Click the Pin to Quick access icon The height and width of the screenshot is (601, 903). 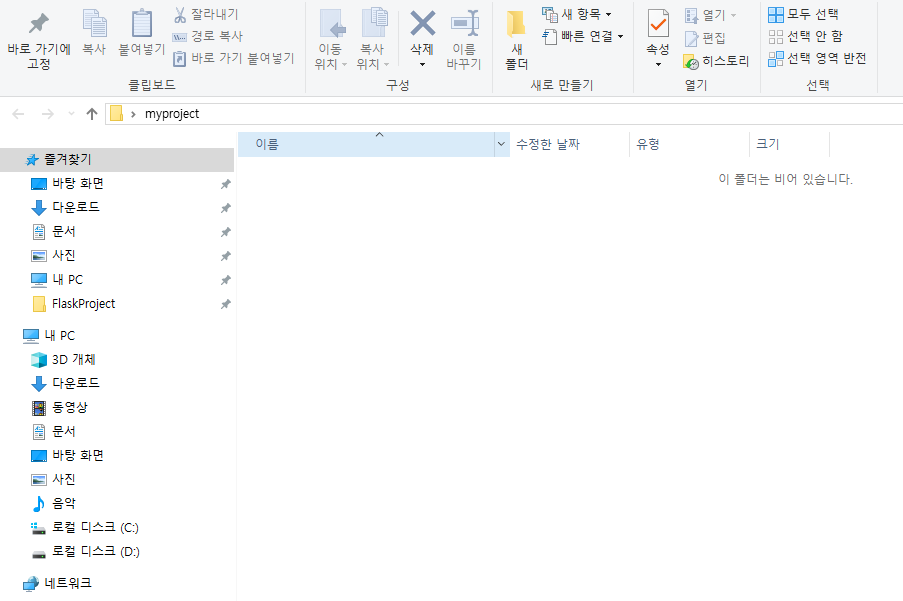coord(39,23)
